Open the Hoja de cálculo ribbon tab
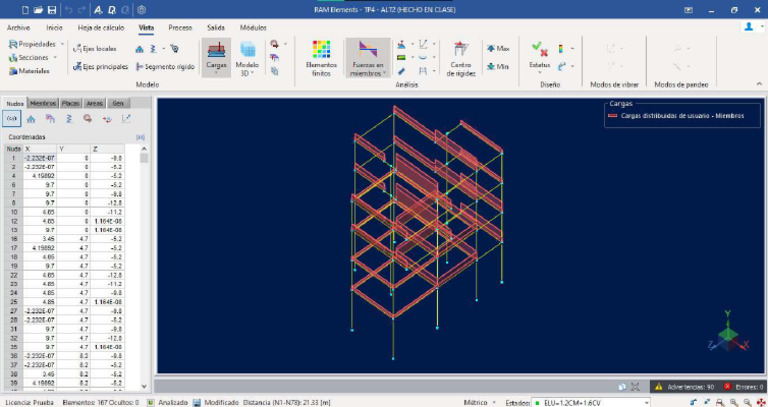Image resolution: width=768 pixels, height=407 pixels. pyautogui.click(x=101, y=28)
